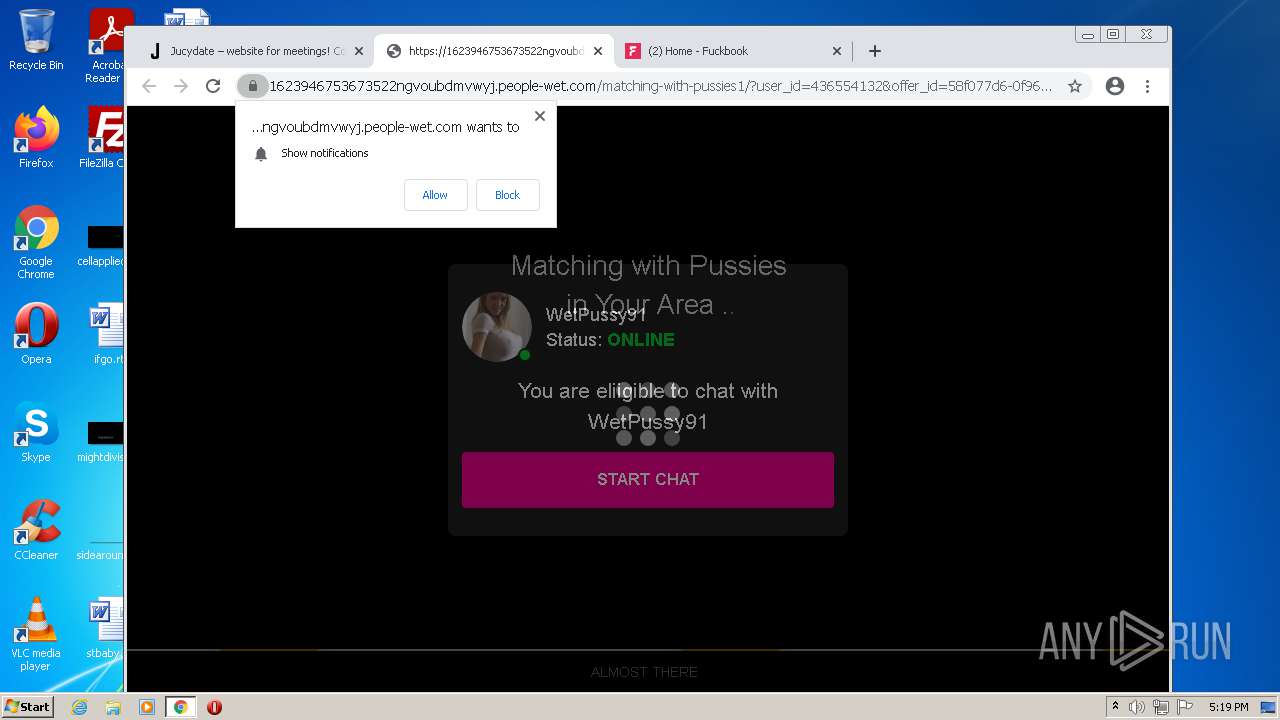Reload the current page
Viewport: 1280px width, 720px height.
[213, 86]
